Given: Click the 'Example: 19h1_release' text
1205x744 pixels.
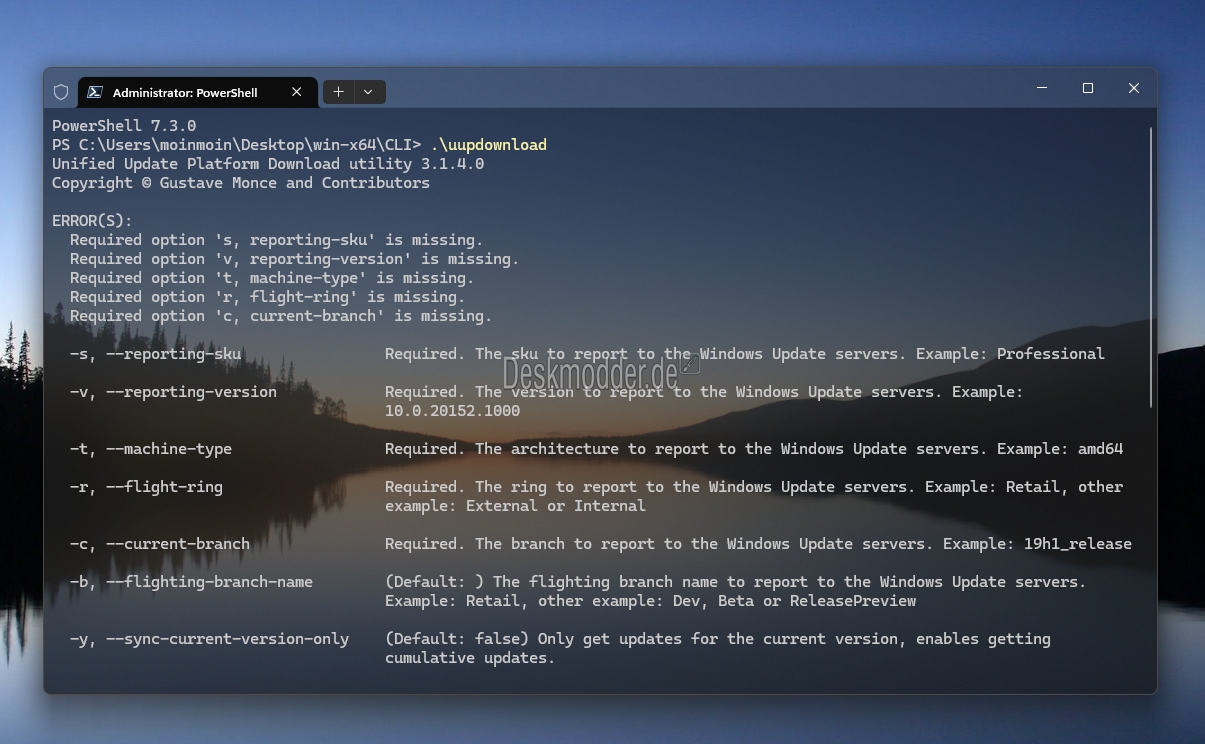Looking at the screenshot, I should click(x=1038, y=544).
